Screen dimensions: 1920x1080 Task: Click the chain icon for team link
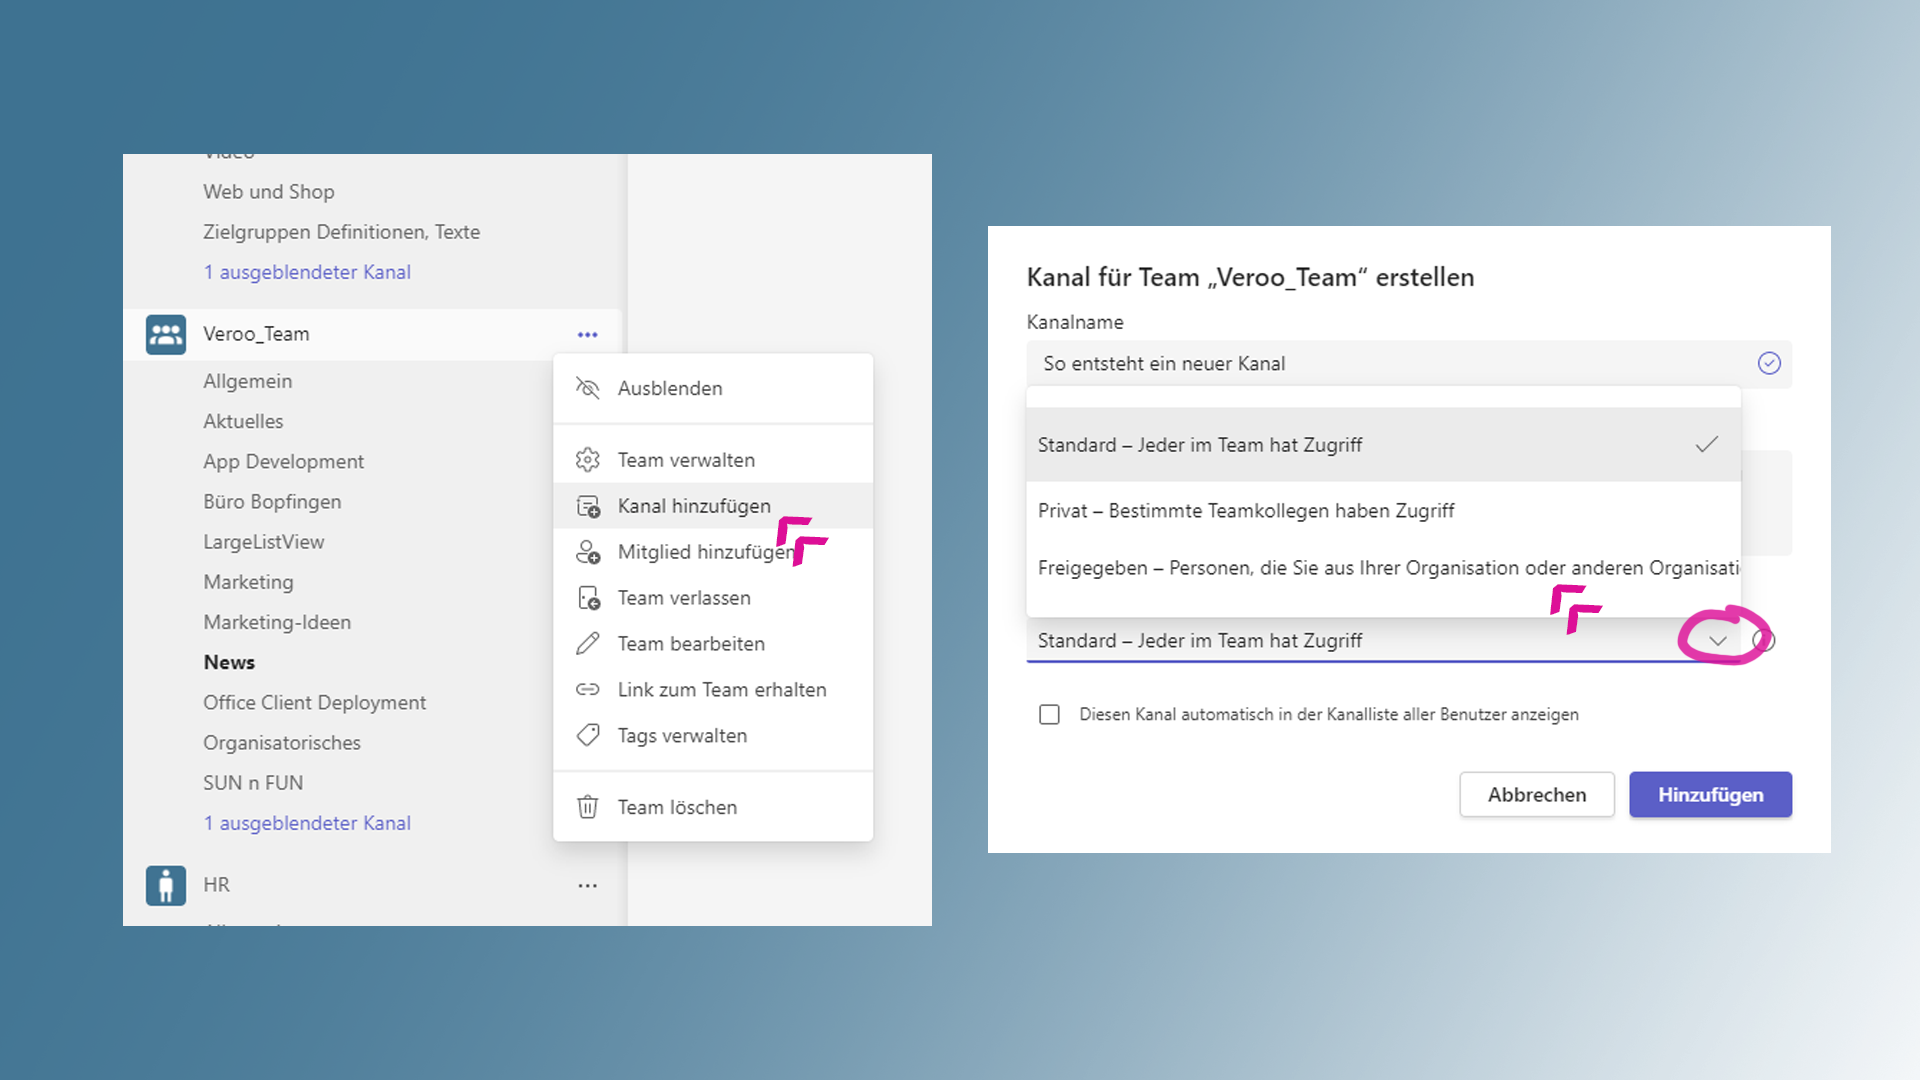click(588, 690)
